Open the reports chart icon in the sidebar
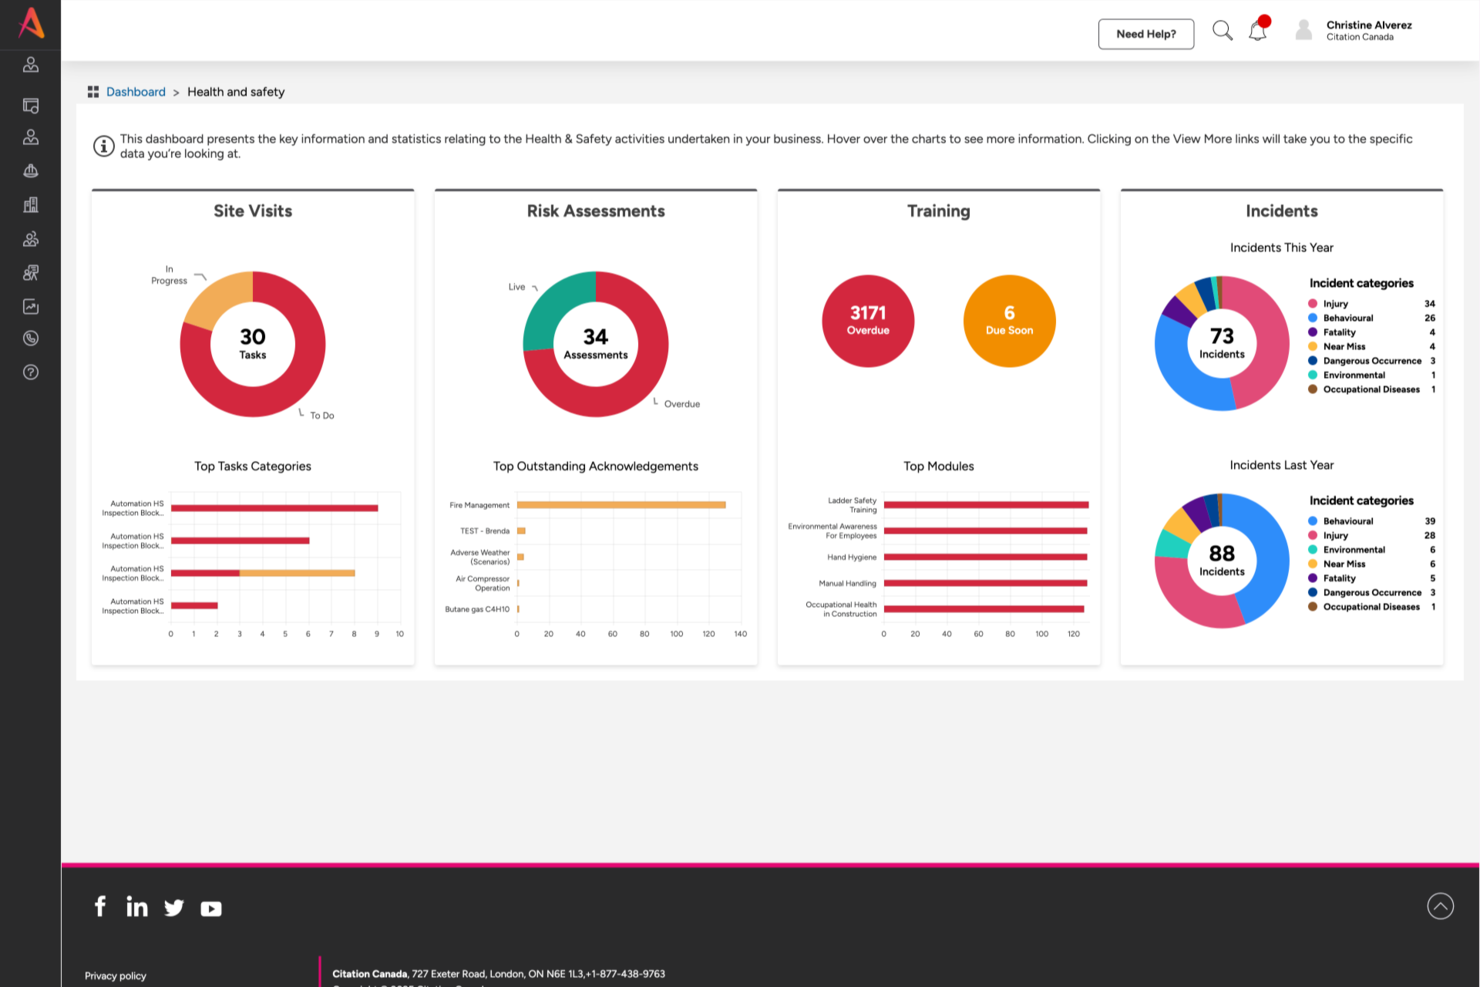This screenshot has width=1480, height=987. [x=30, y=305]
